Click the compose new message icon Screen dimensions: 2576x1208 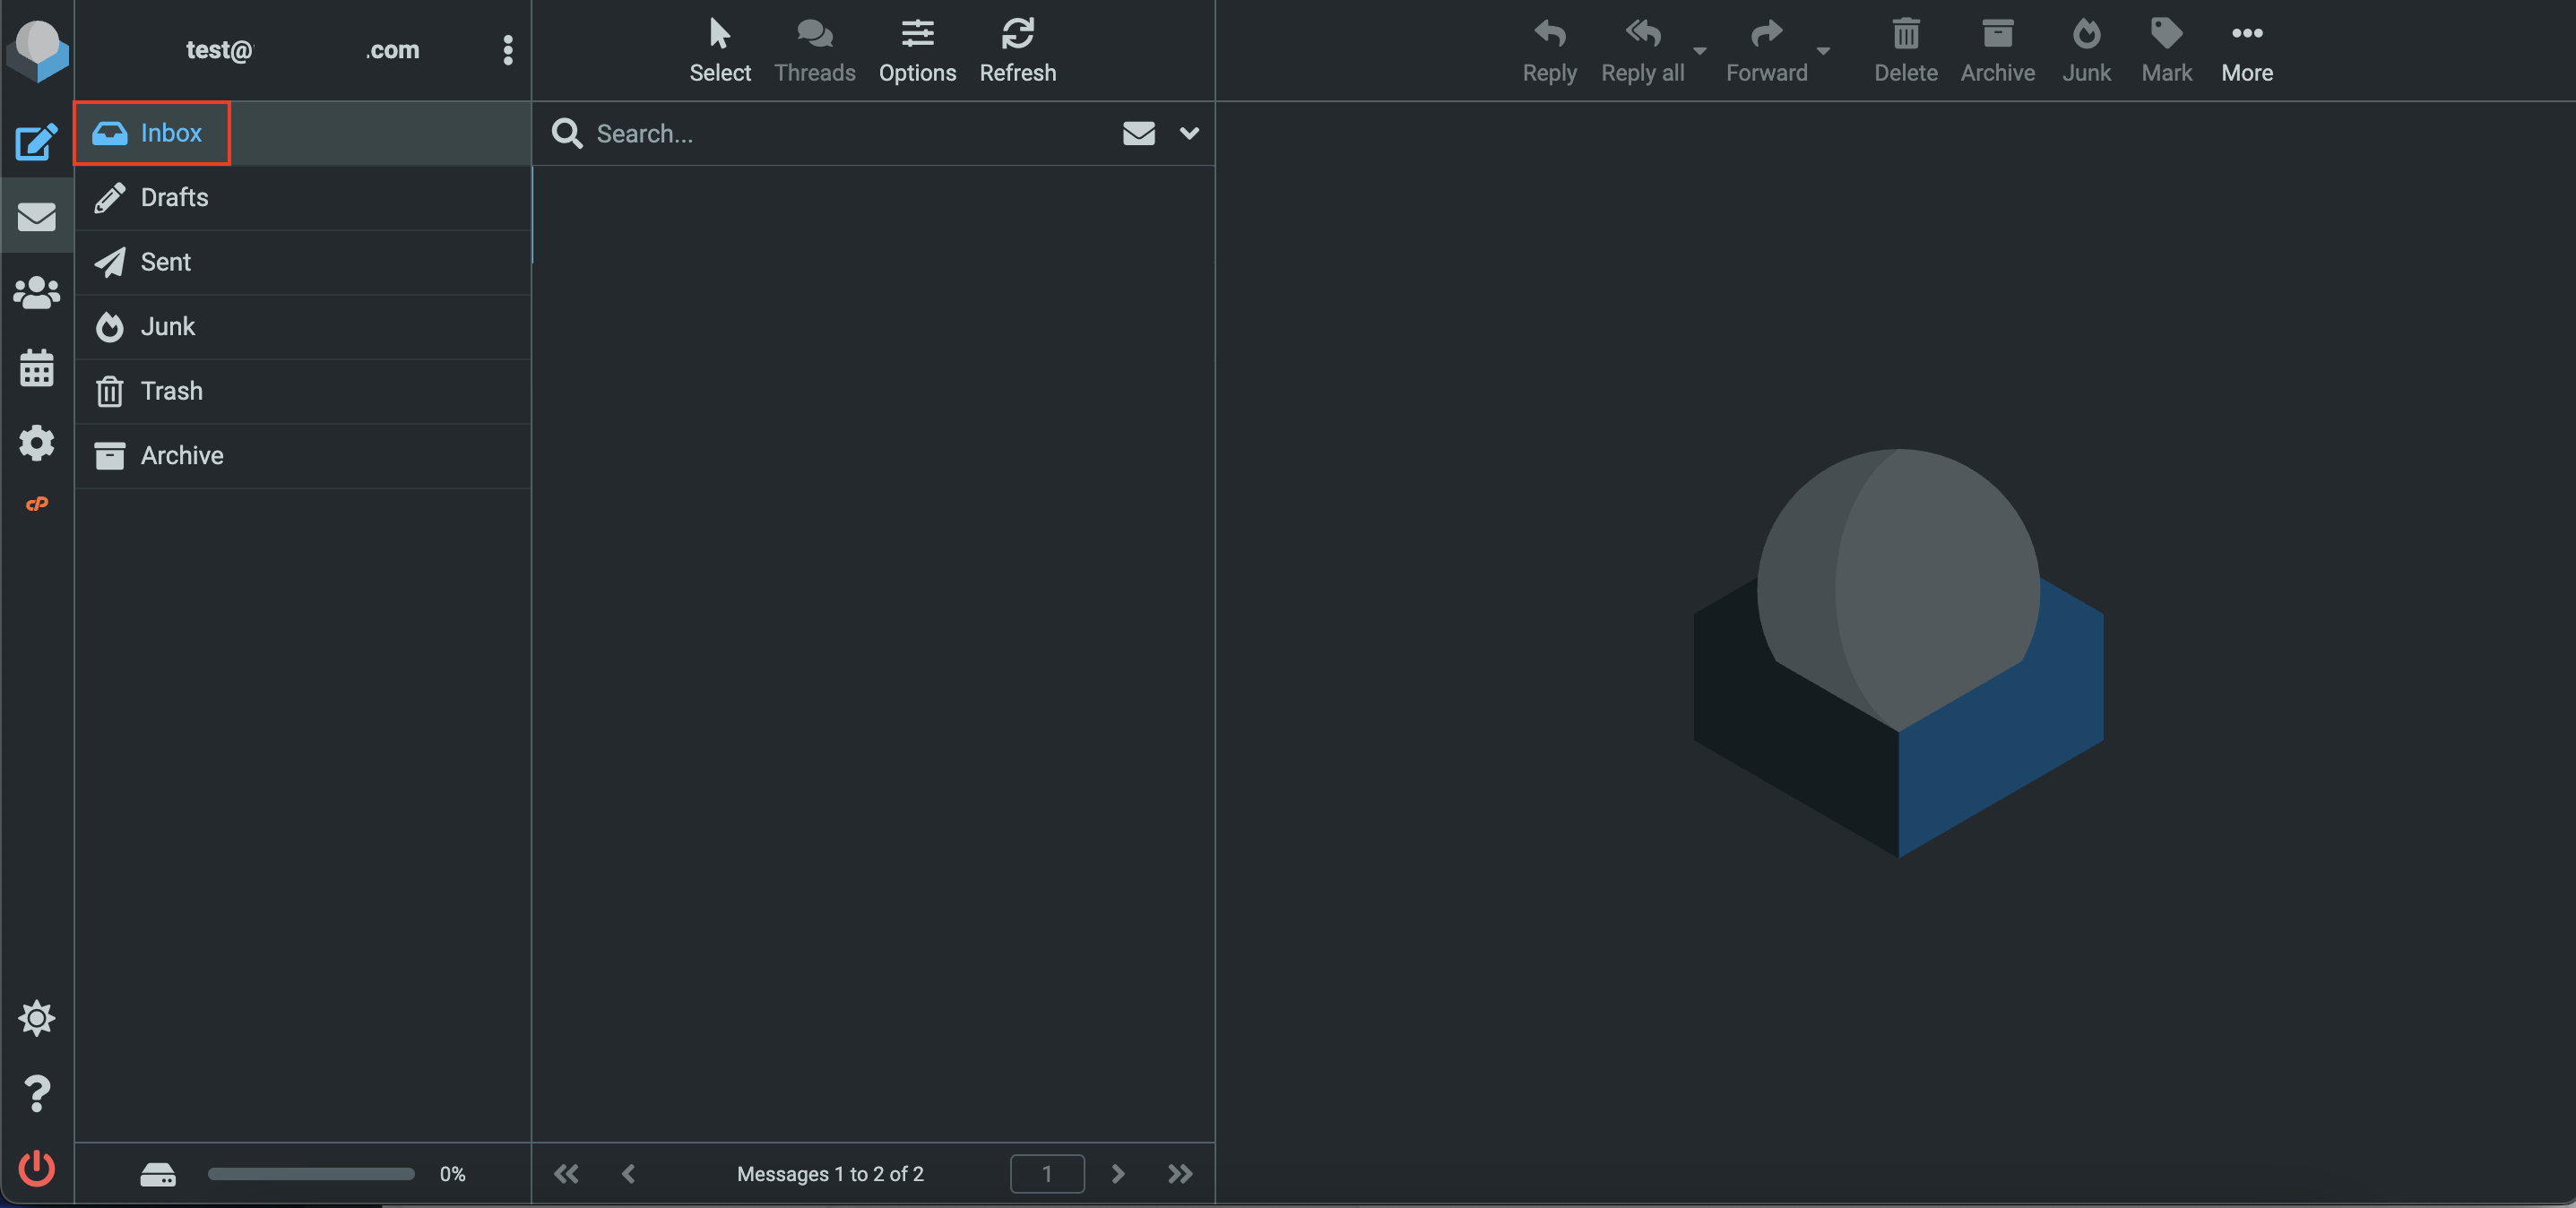[36, 141]
